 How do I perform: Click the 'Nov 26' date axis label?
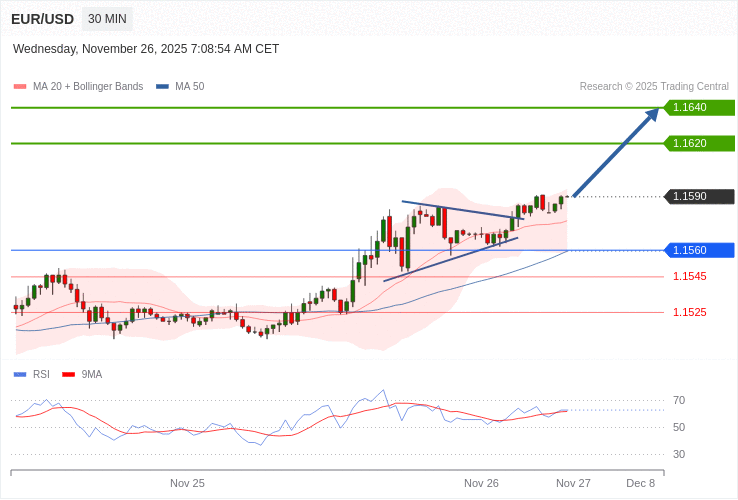481,484
